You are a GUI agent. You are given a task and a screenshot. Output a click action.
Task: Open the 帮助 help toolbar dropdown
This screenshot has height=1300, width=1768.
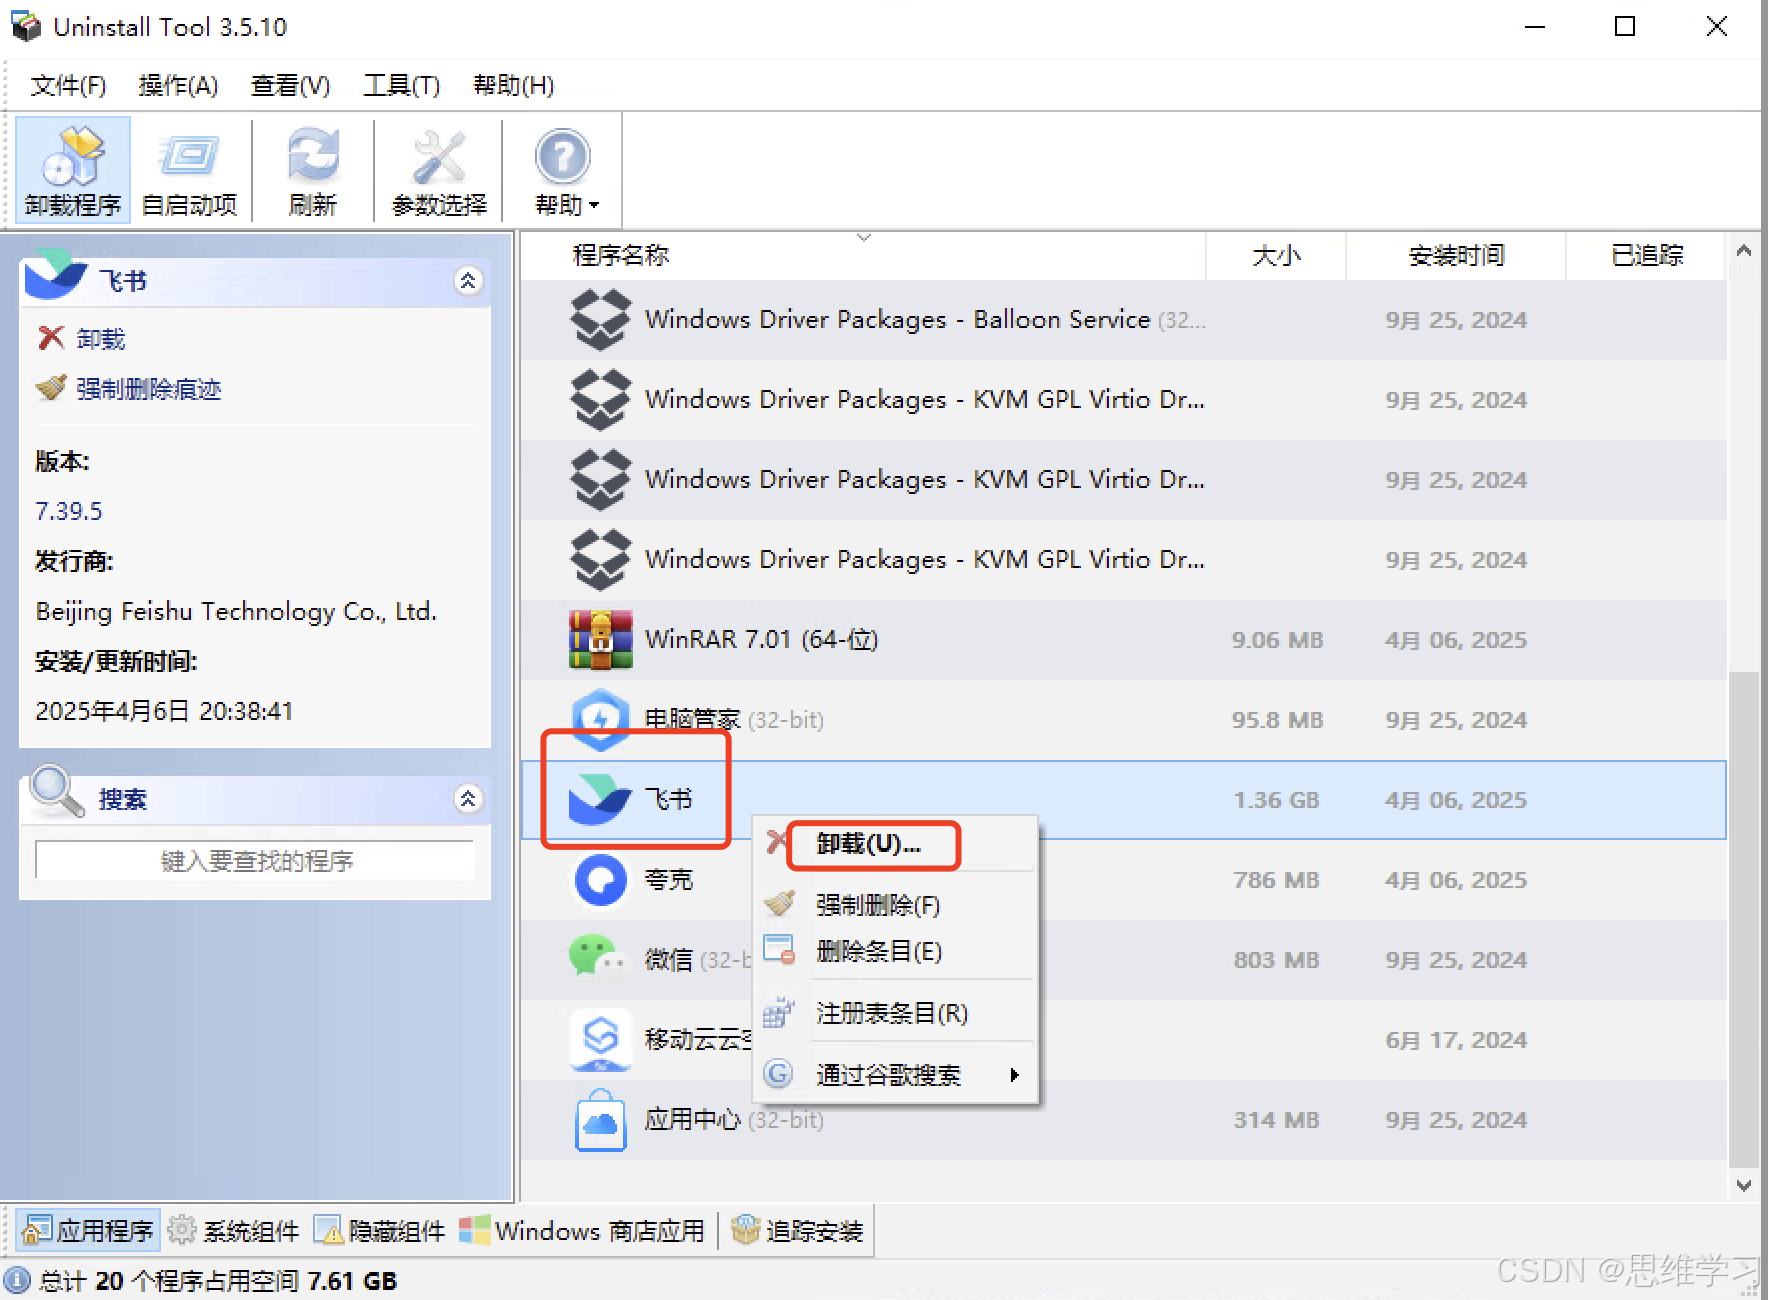pyautogui.click(x=563, y=170)
